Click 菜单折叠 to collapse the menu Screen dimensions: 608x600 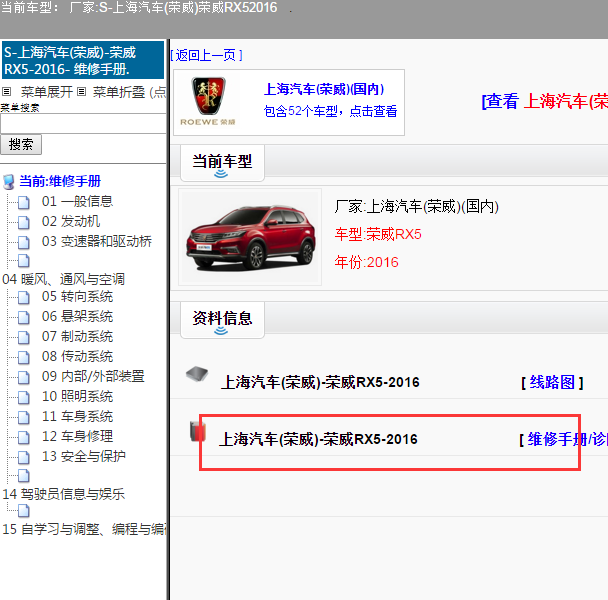tap(119, 92)
